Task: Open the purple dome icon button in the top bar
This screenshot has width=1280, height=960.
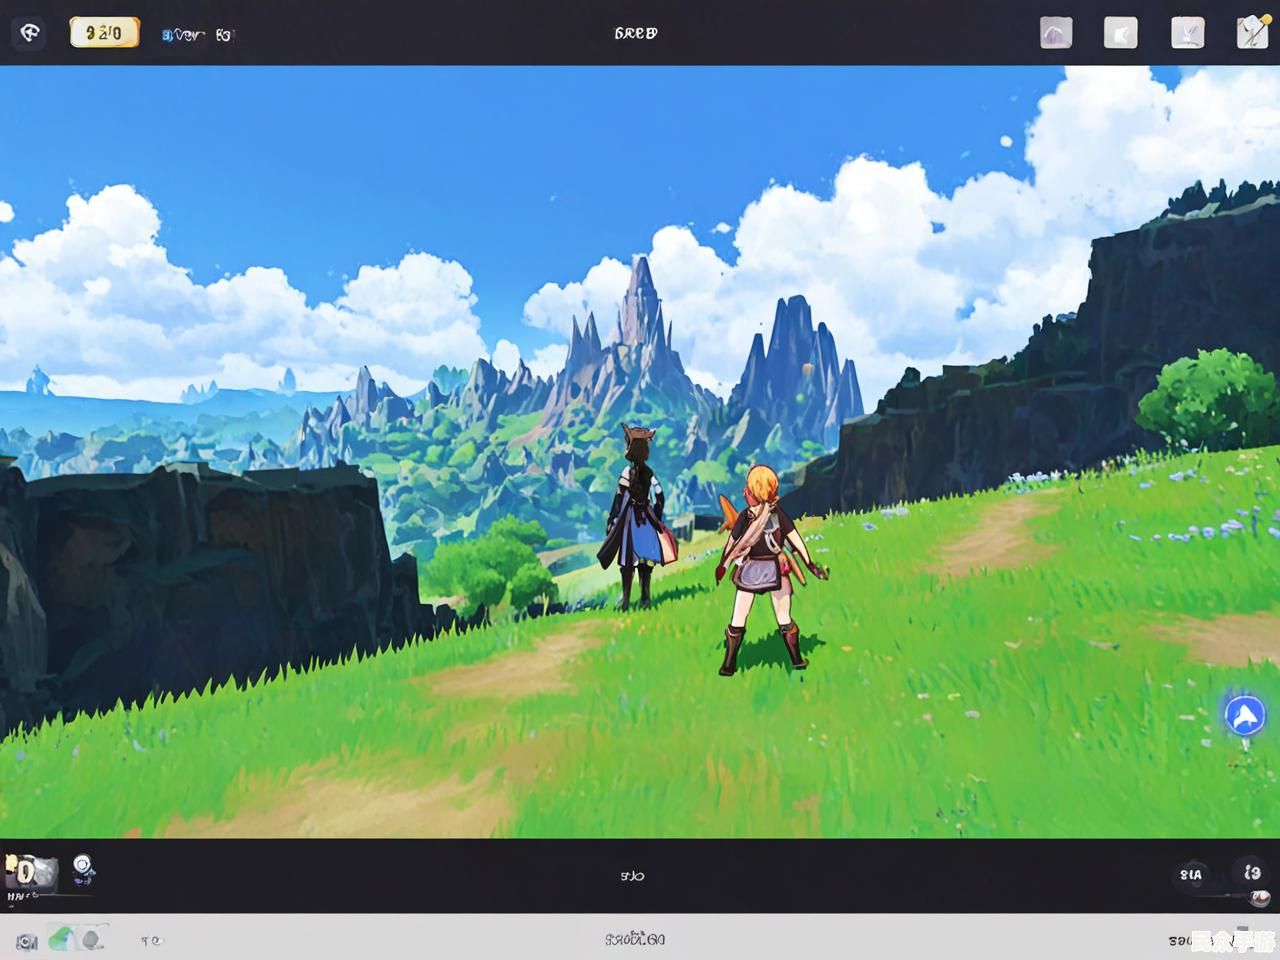Action: click(1056, 33)
